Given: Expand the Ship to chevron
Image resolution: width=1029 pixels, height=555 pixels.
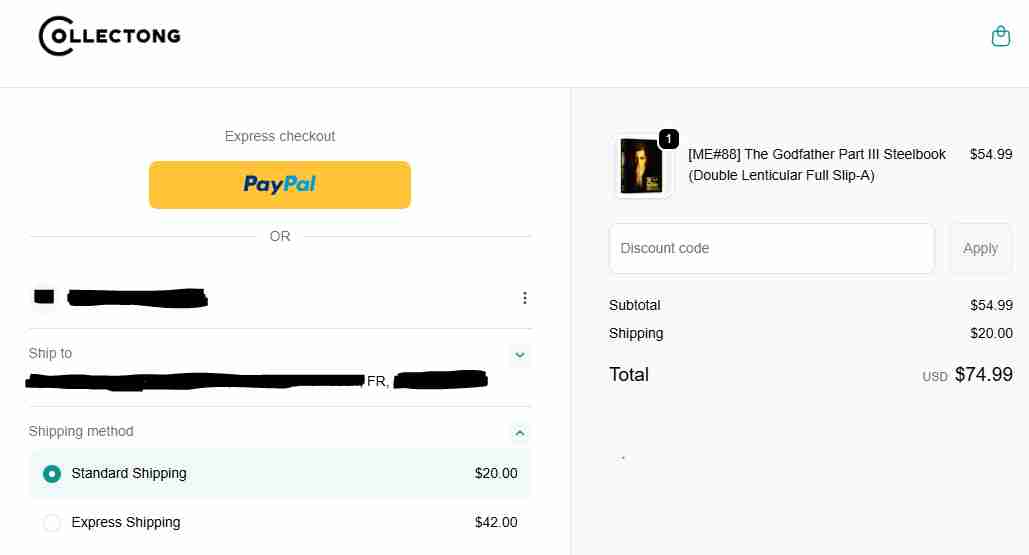Looking at the screenshot, I should [x=519, y=354].
